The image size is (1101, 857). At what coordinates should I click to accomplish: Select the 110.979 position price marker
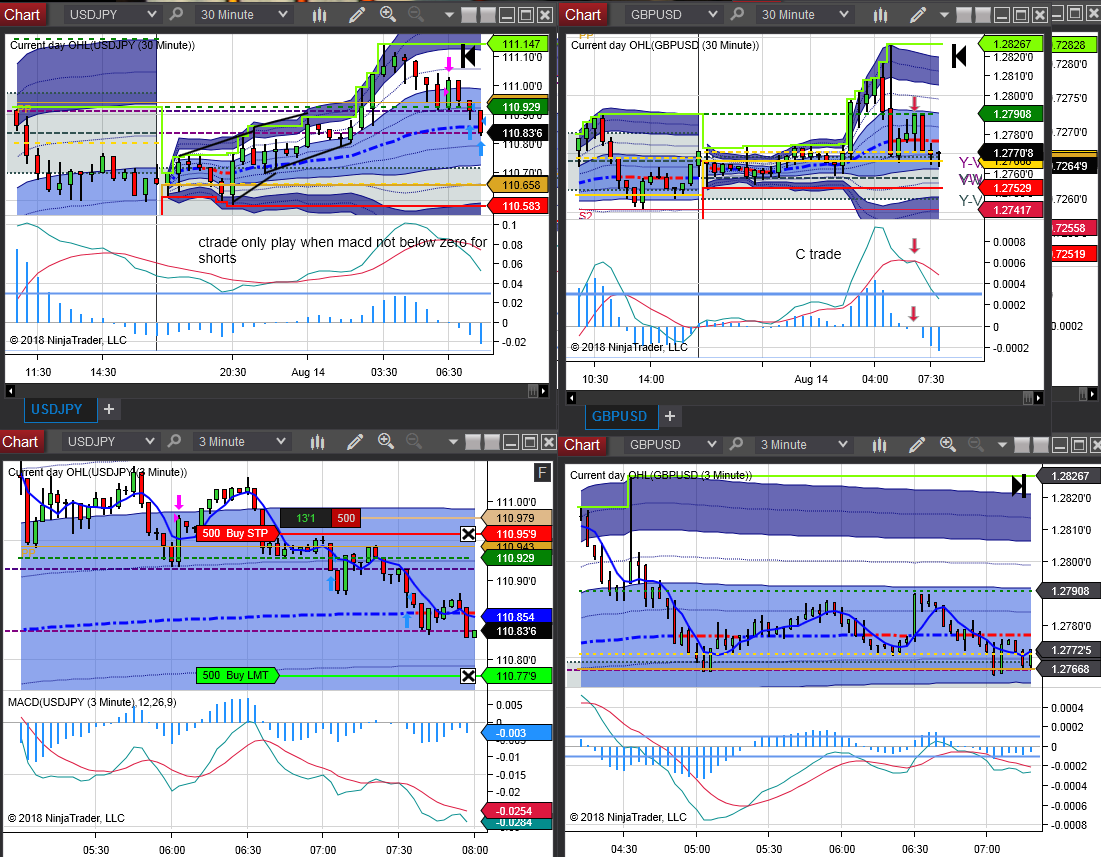pos(515,518)
